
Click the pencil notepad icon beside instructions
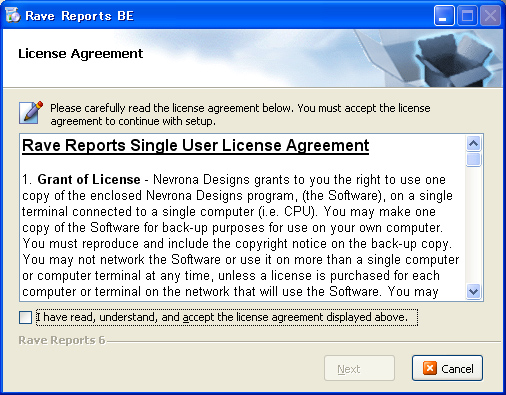pos(31,113)
